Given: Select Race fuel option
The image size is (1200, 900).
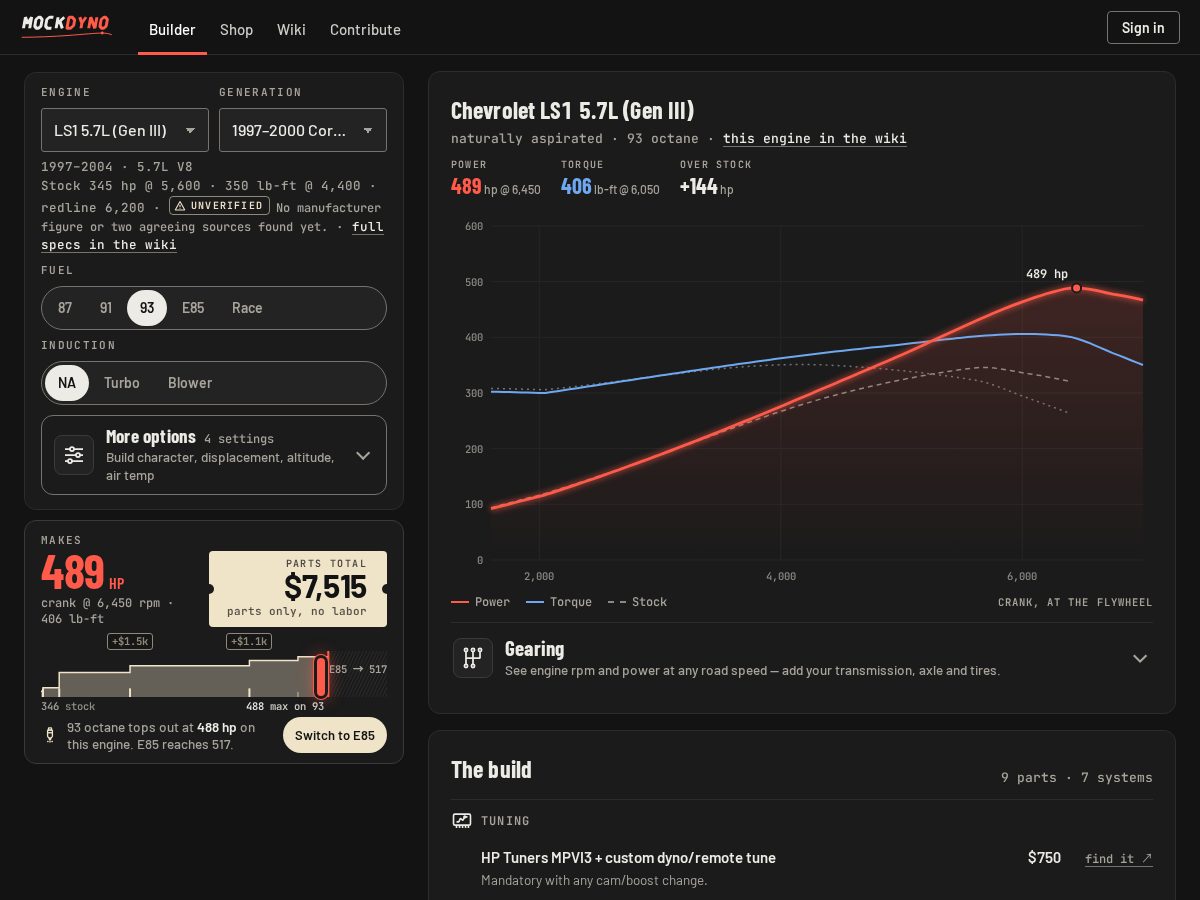Looking at the screenshot, I should point(247,308).
